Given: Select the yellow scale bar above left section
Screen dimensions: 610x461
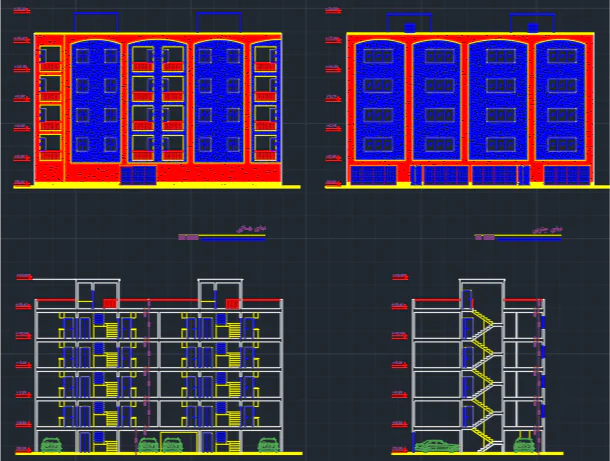Looking at the screenshot, I should [230, 237].
